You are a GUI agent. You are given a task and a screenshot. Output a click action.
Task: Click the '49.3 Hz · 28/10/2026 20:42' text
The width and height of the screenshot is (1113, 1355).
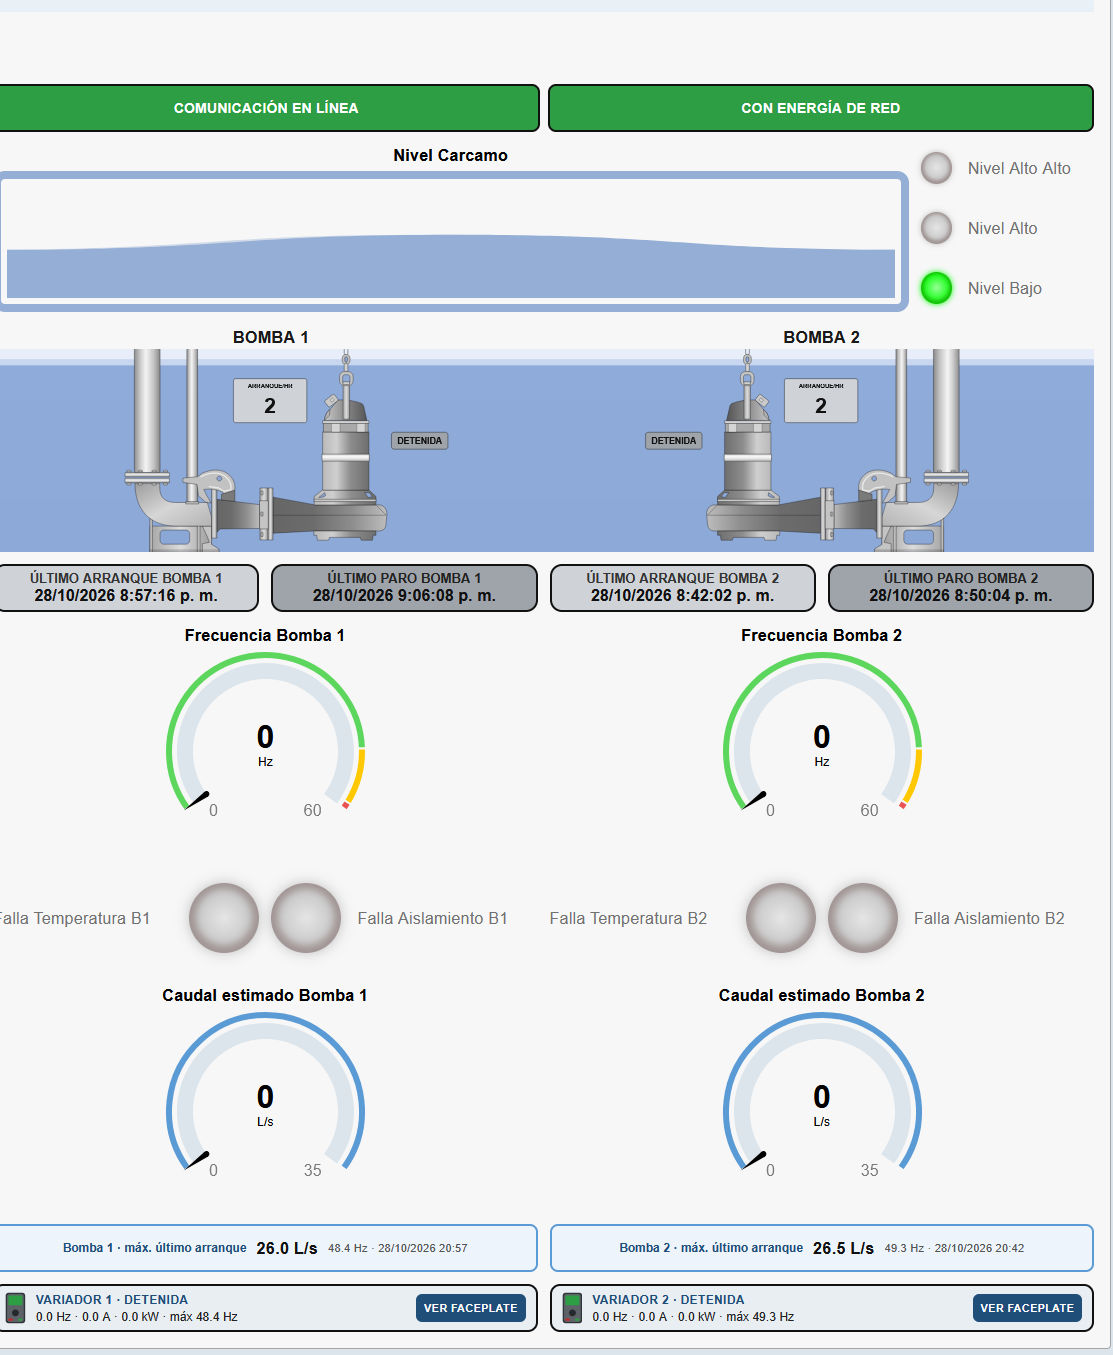954,1248
